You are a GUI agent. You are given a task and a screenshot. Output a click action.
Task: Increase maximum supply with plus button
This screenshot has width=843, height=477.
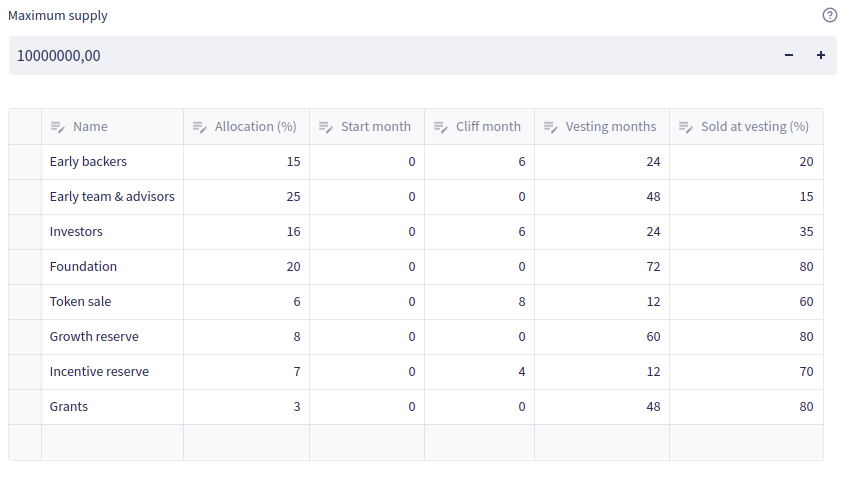pyautogui.click(x=821, y=56)
